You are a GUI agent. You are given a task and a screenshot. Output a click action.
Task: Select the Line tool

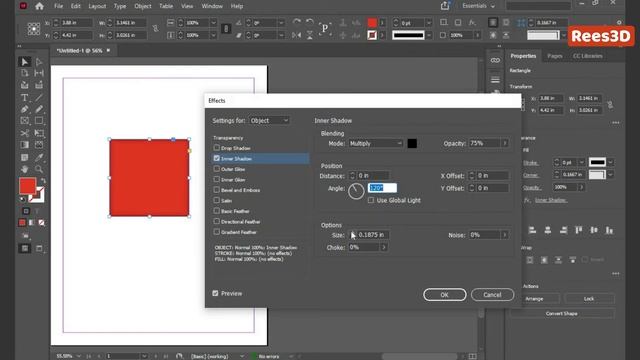point(39,98)
